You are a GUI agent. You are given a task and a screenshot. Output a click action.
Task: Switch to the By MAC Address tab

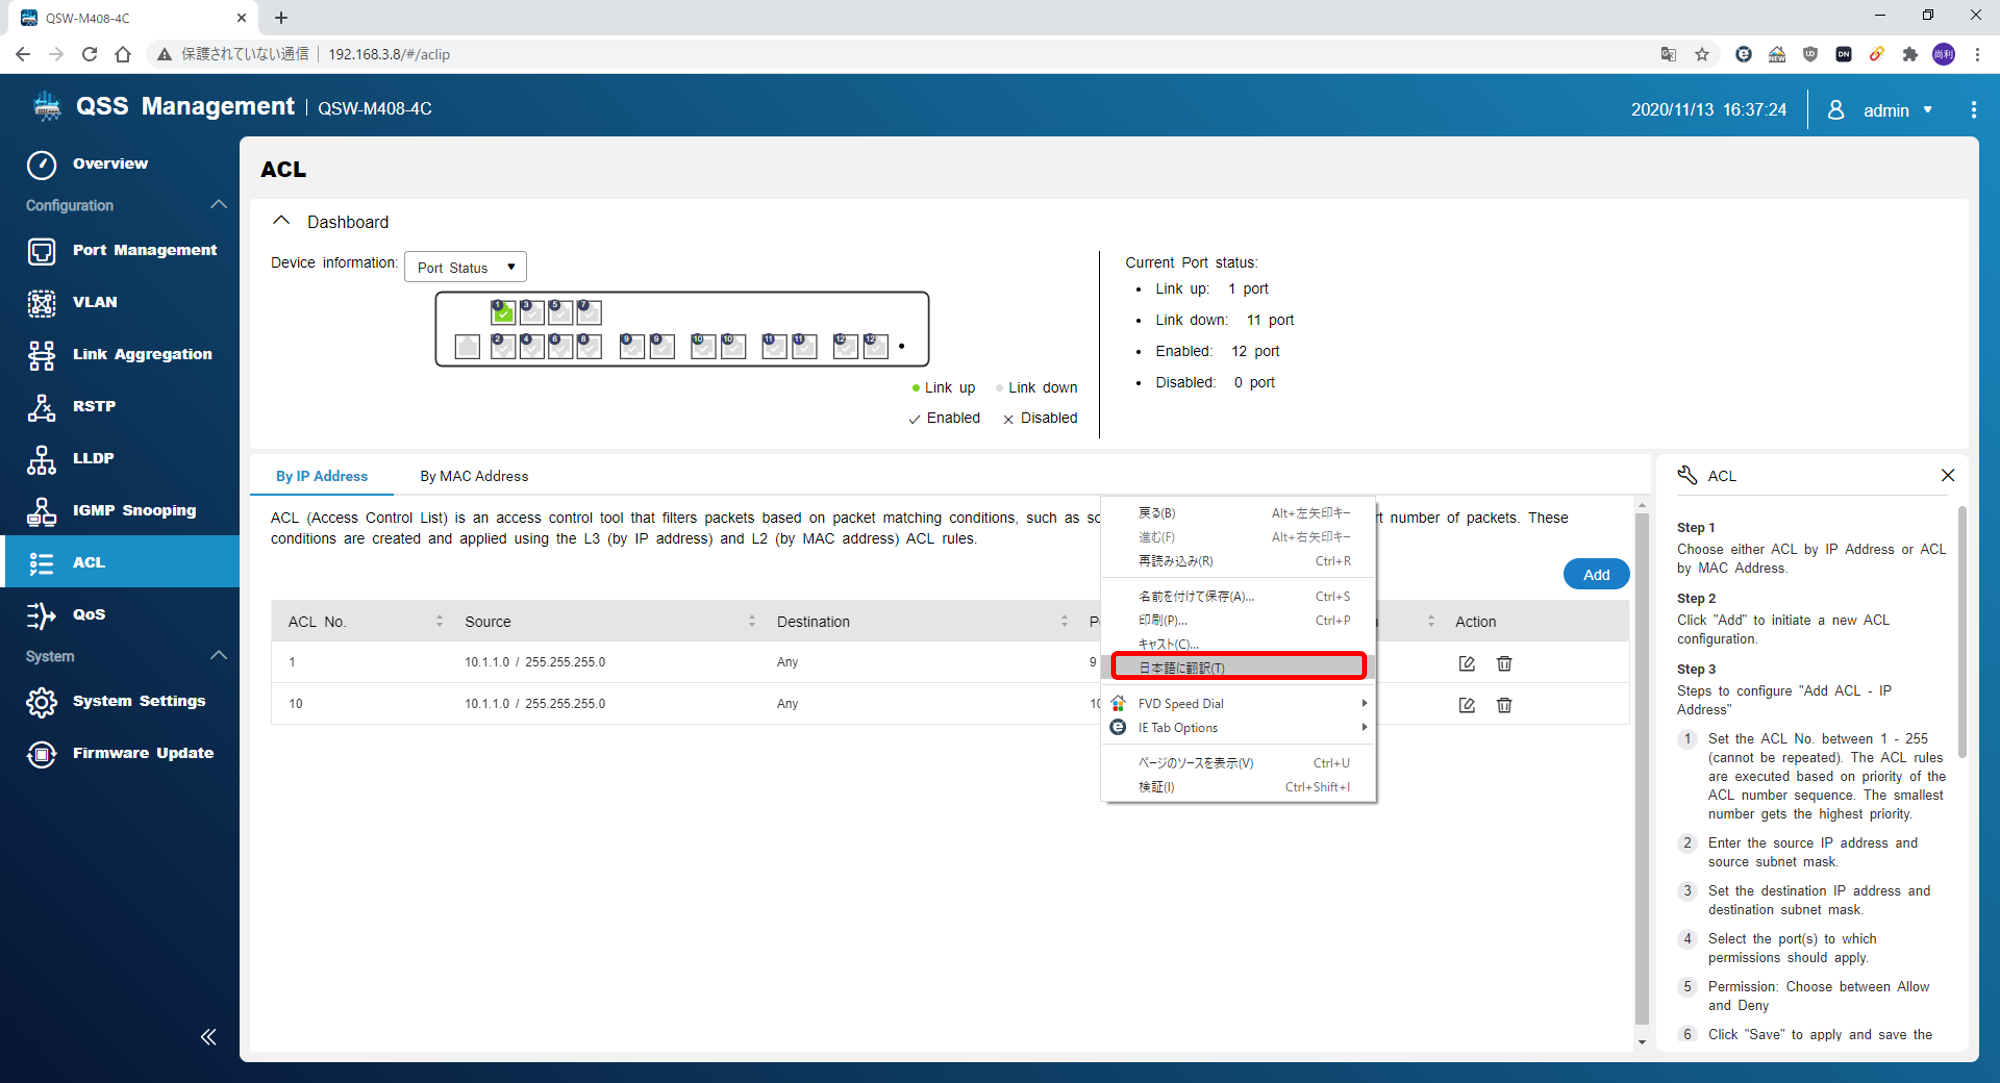473,476
